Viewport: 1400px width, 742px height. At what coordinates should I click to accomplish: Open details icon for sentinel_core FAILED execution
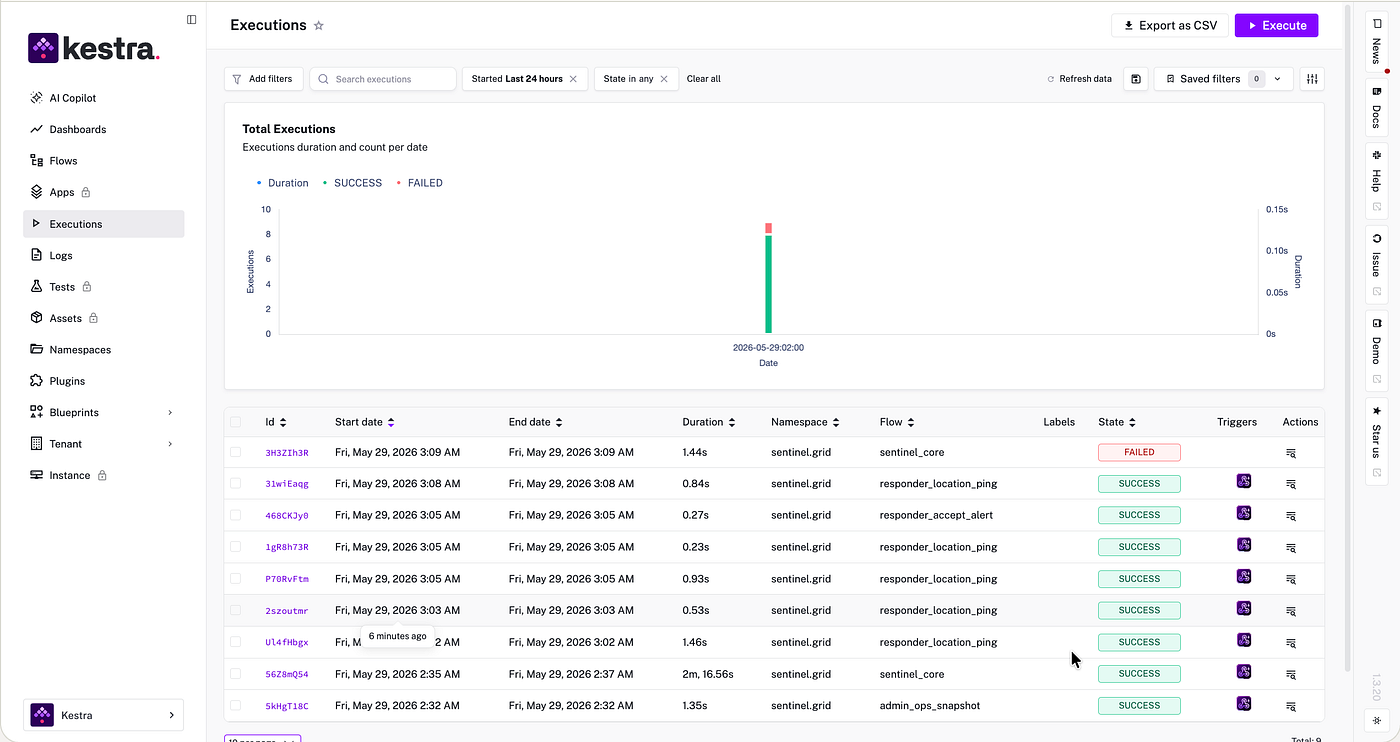[1291, 453]
